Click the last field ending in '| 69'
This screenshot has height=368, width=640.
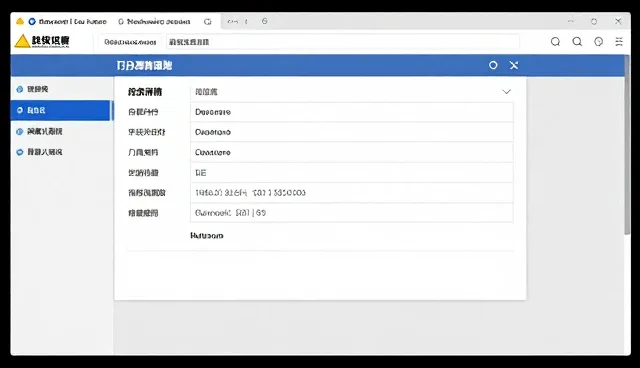pos(351,213)
